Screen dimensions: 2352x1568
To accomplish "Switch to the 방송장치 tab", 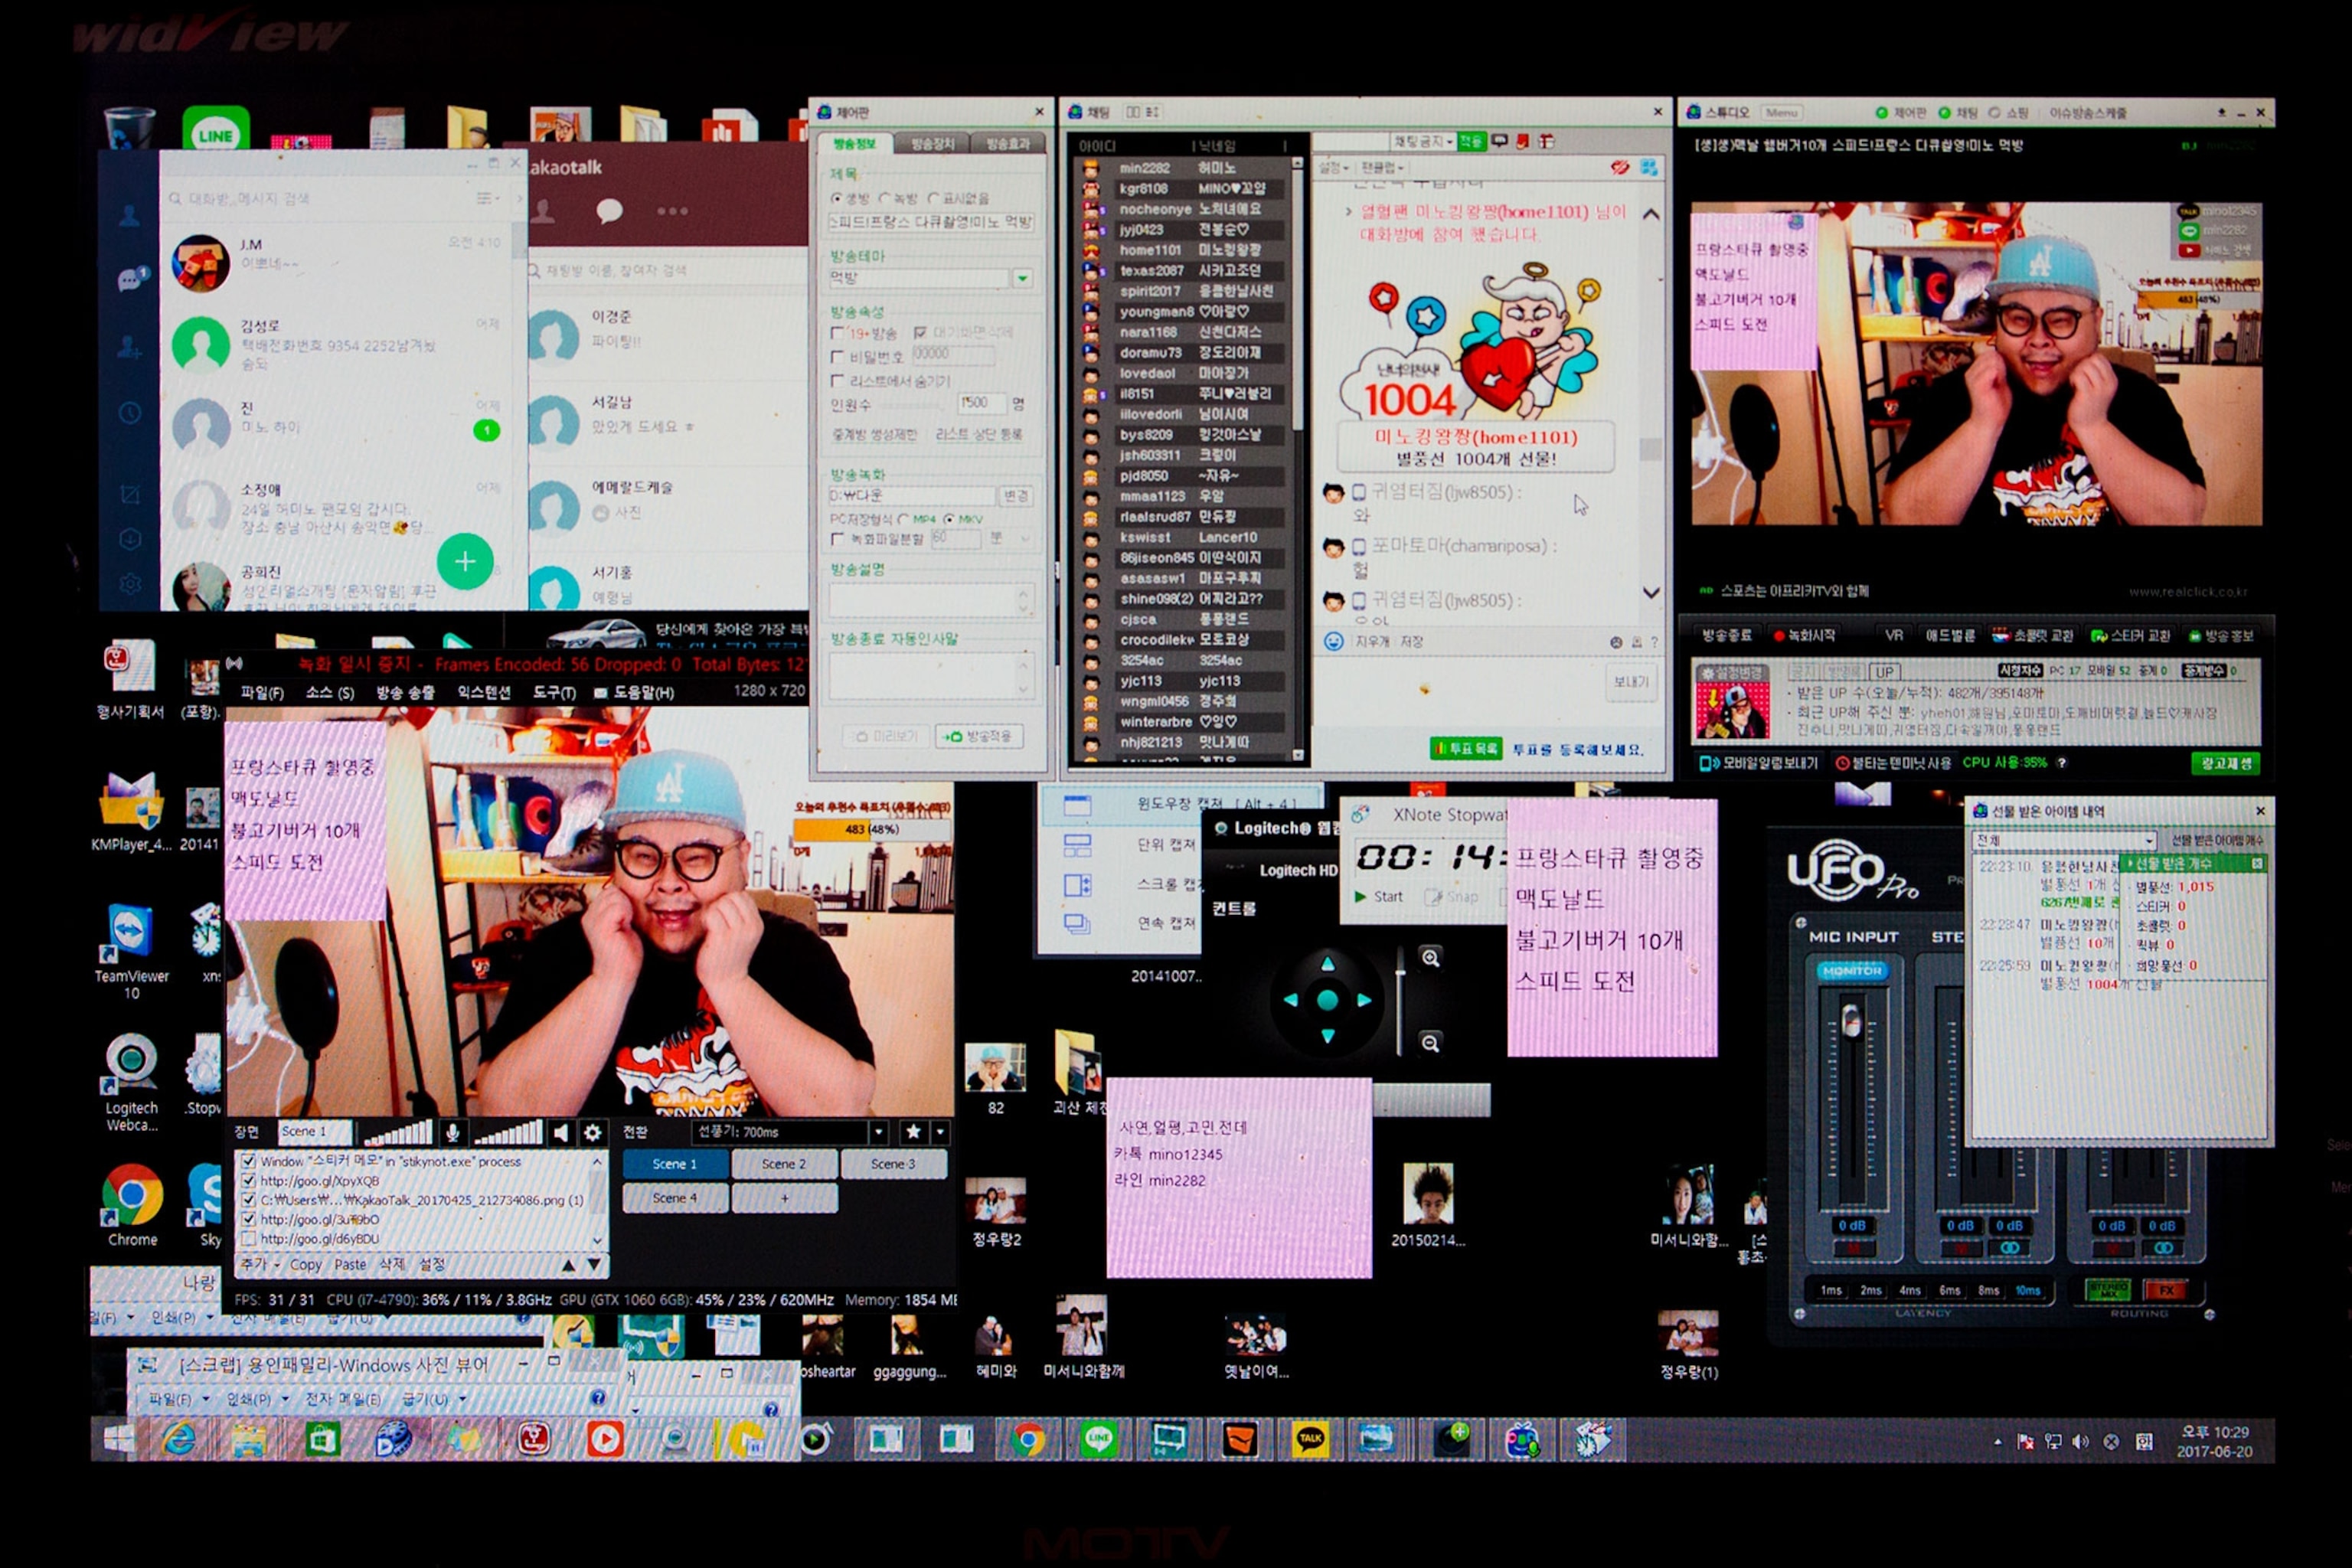I will tap(932, 144).
